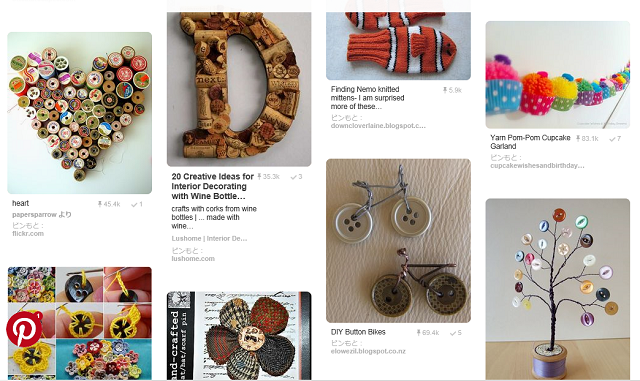Viewport: 640px width, 381px height.
Task: Click the red Pinterest logo badge
Action: 24,329
